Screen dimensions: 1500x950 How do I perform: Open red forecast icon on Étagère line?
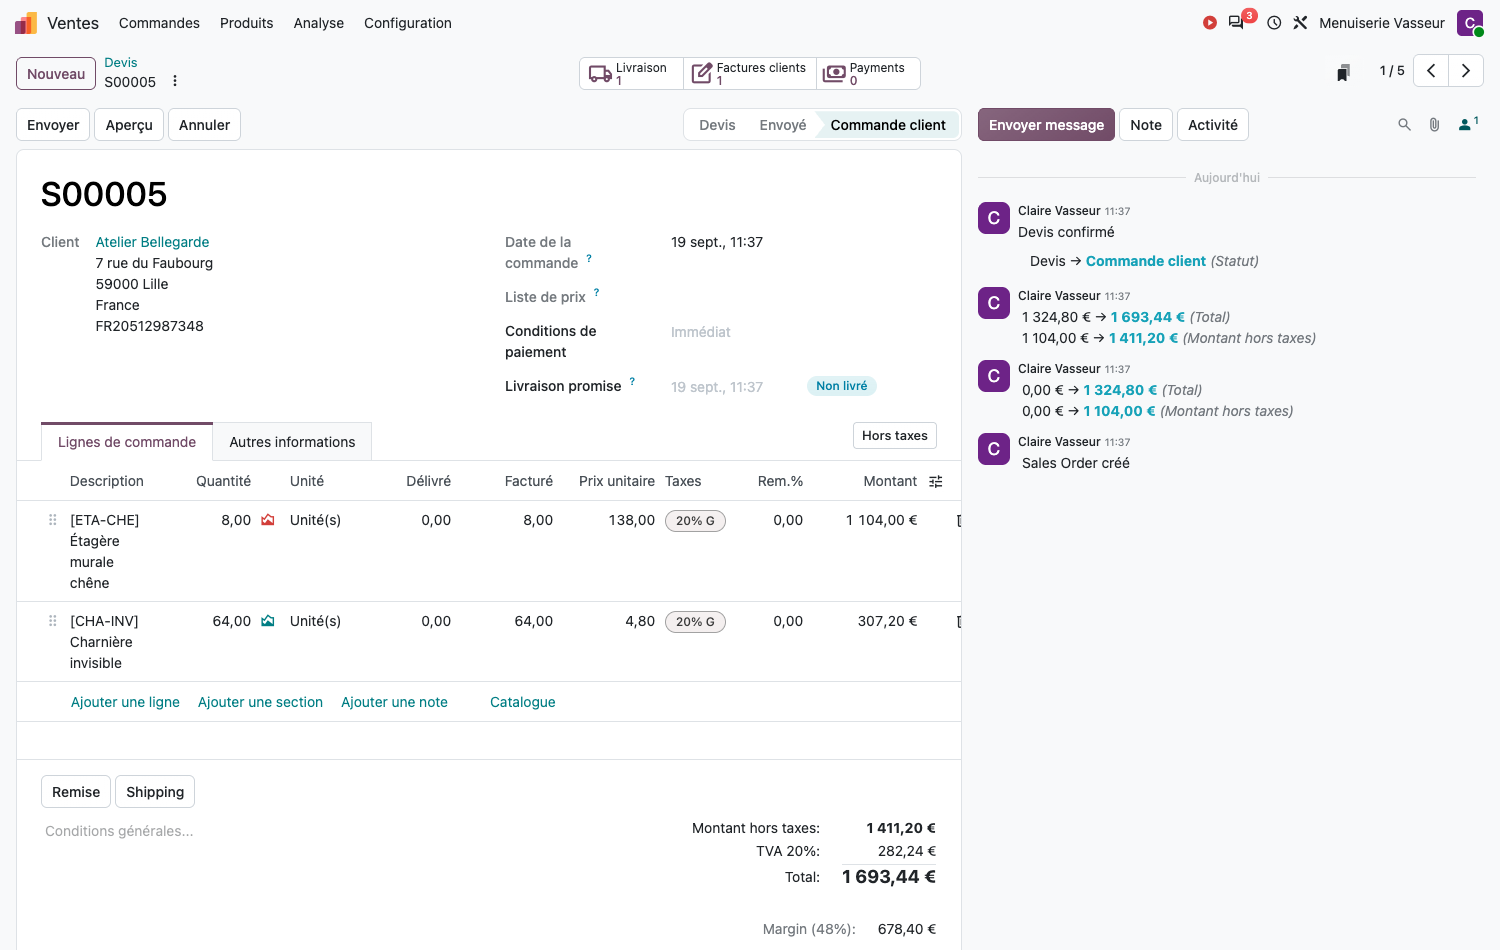pyautogui.click(x=268, y=520)
